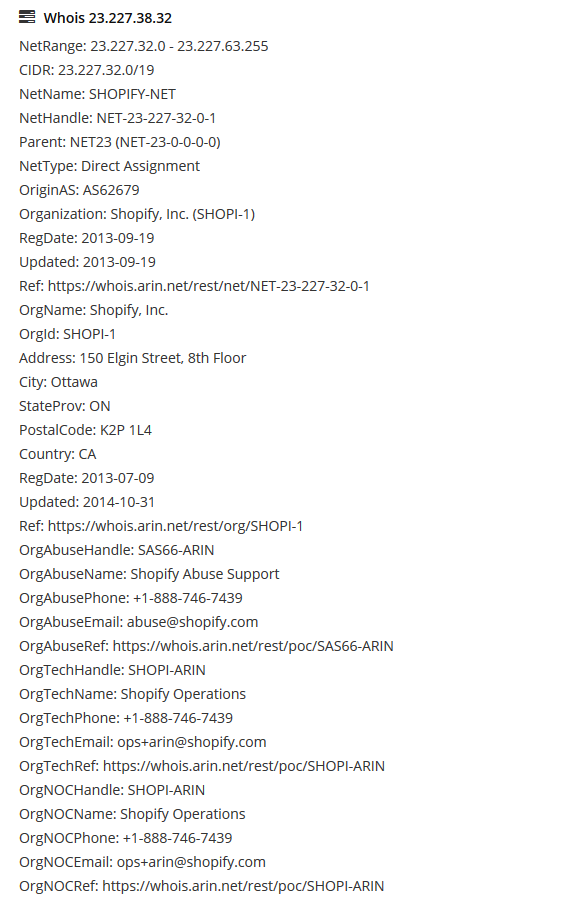Click the OrgNOCEmail ops+arin@shopify.com address
580x913 pixels.
coord(192,862)
